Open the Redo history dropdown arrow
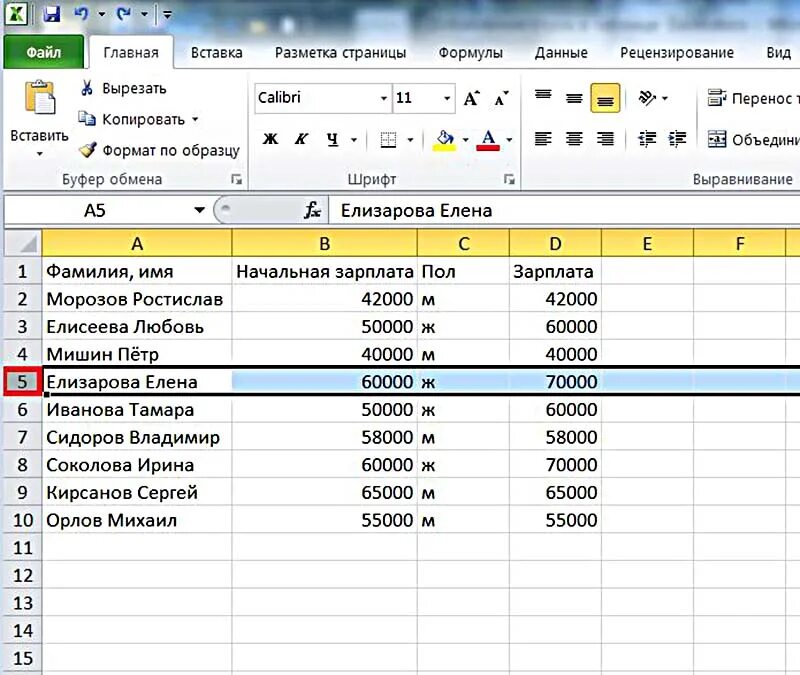 [x=144, y=14]
